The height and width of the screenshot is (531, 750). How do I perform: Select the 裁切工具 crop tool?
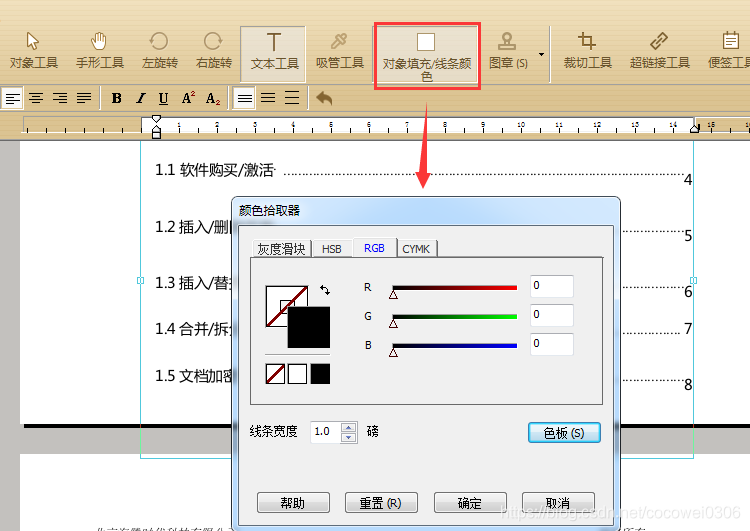click(x=587, y=51)
